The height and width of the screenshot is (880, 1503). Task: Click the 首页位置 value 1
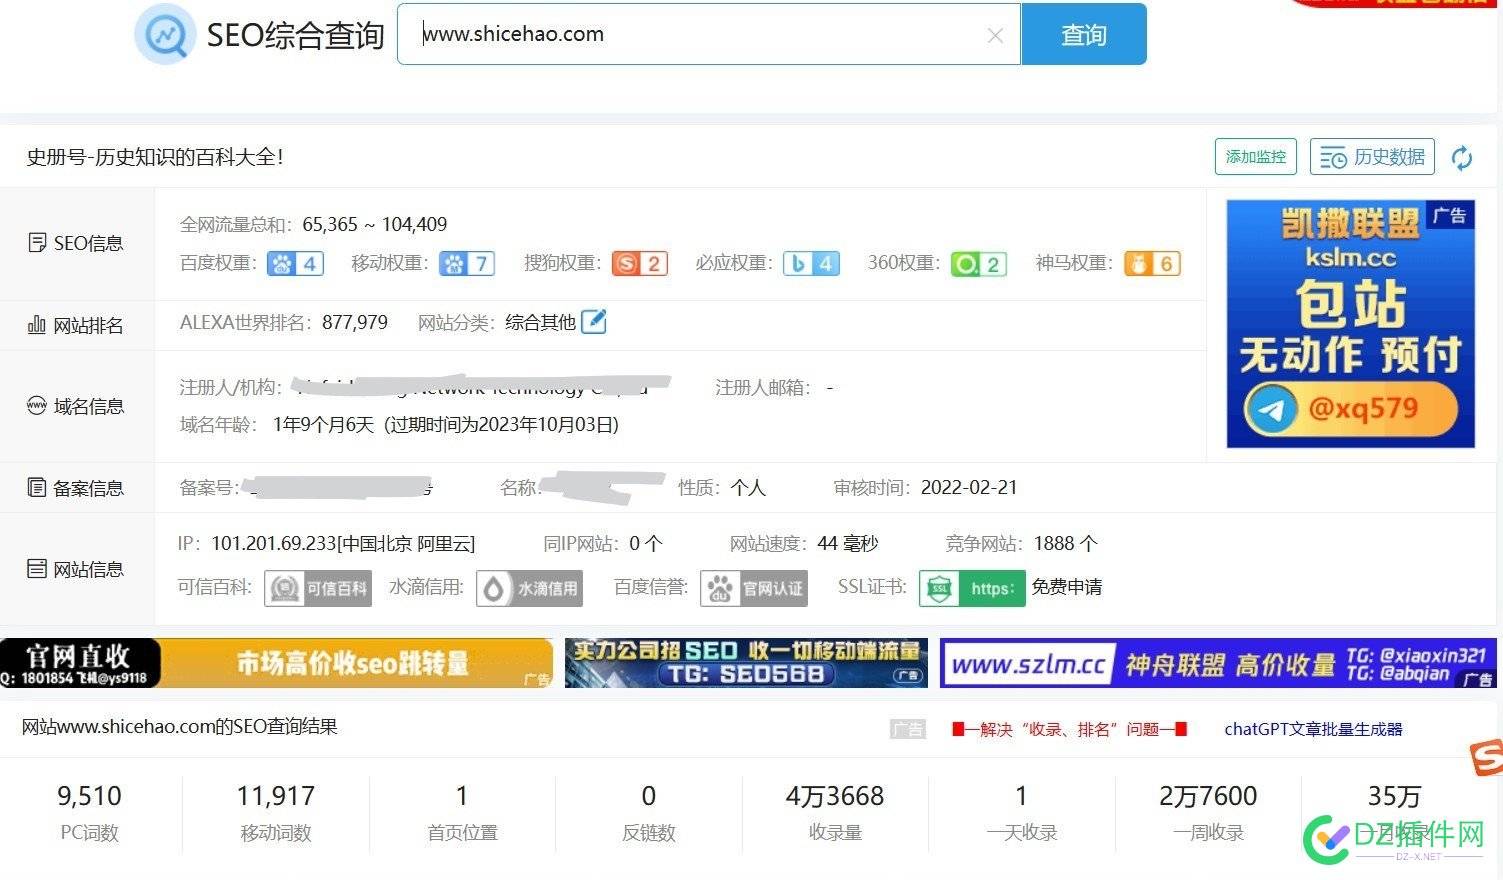pos(462,796)
